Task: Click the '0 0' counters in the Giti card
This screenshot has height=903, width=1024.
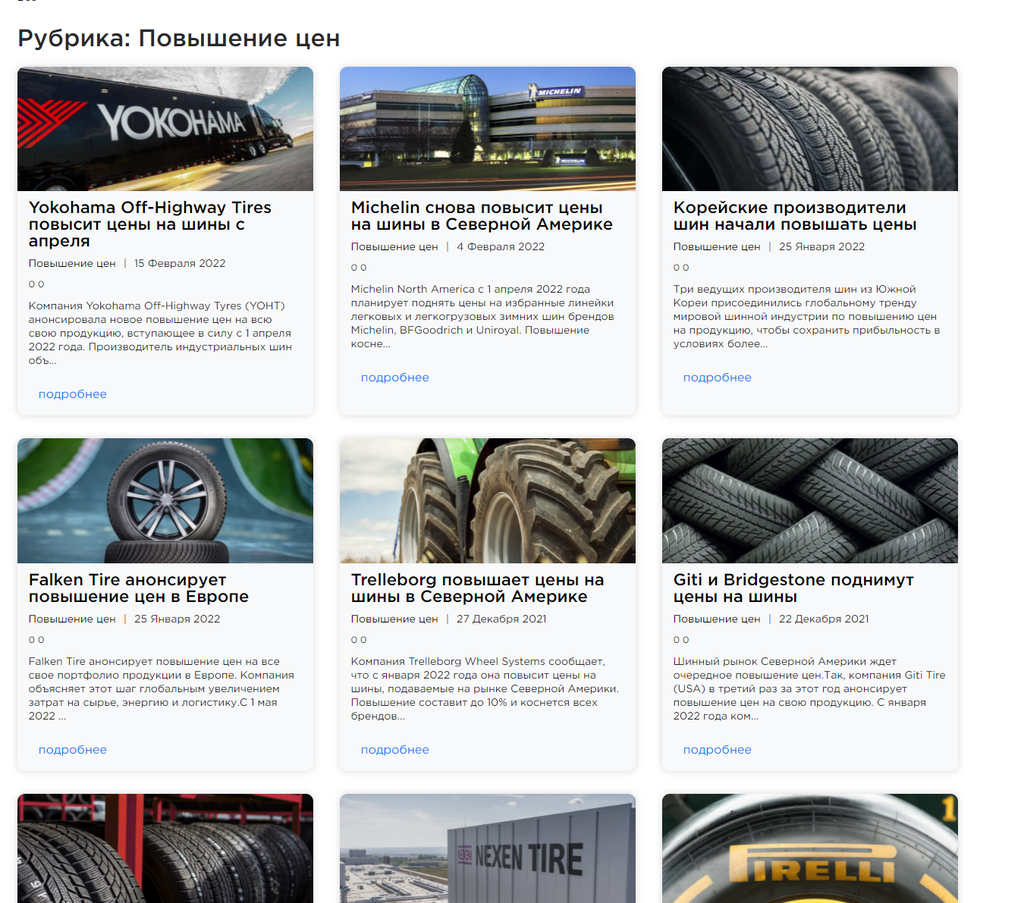Action: pyautogui.click(x=681, y=640)
